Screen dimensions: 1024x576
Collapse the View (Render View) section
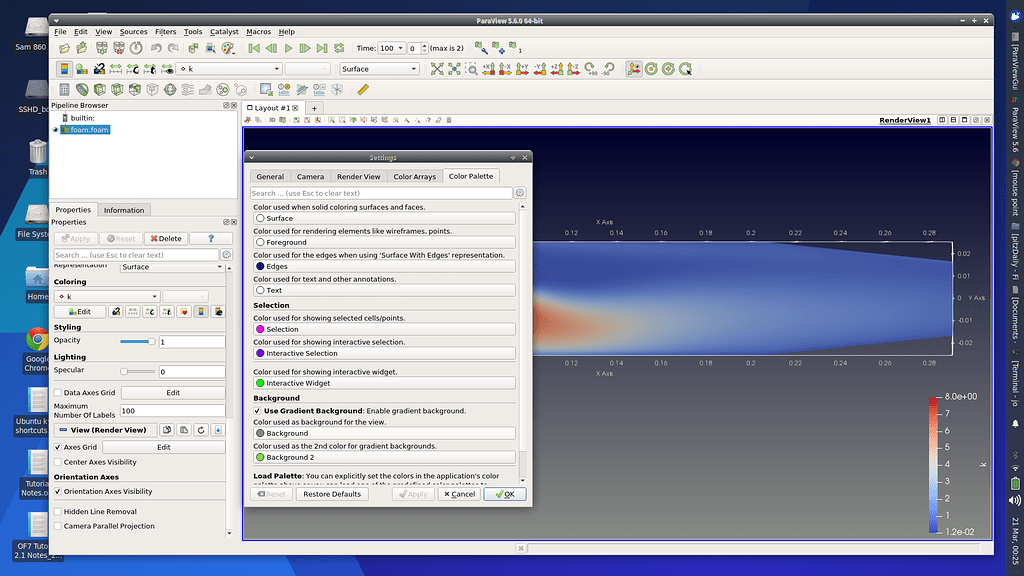(x=104, y=430)
